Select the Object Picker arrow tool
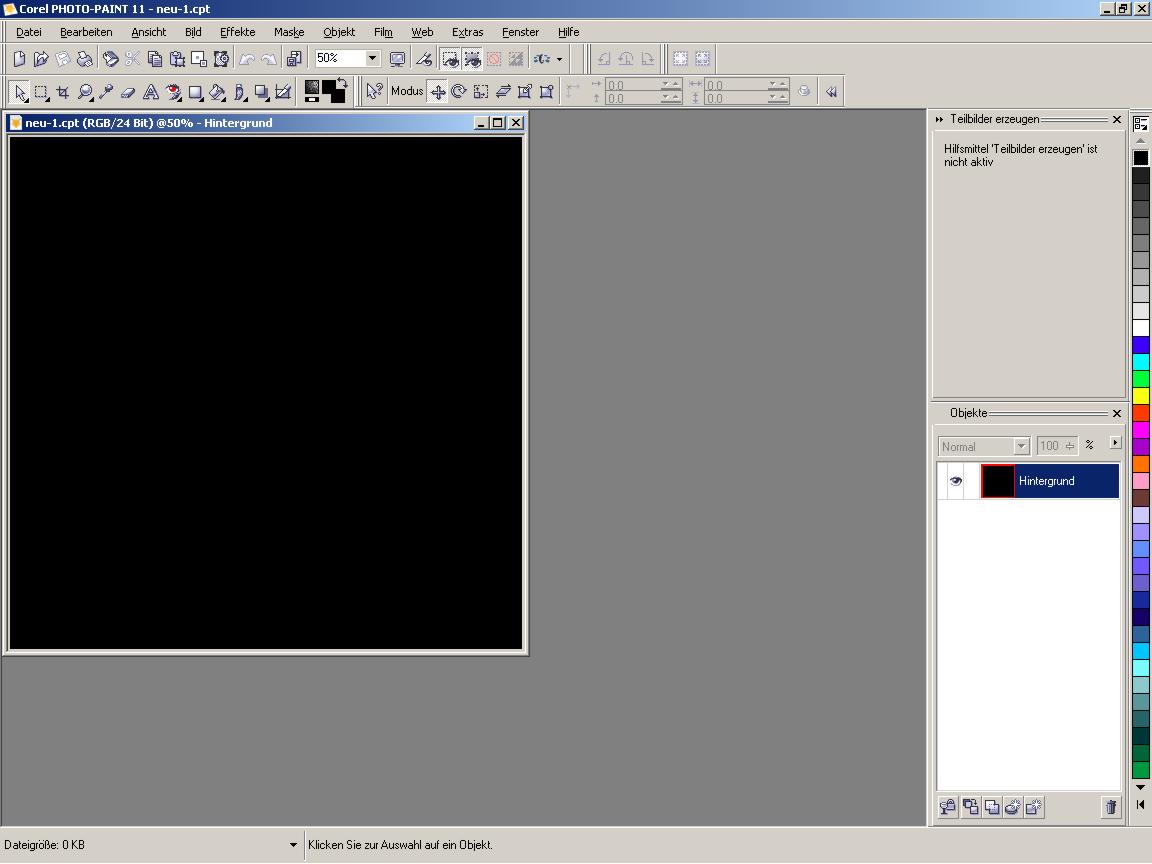This screenshot has width=1152, height=864. point(20,92)
